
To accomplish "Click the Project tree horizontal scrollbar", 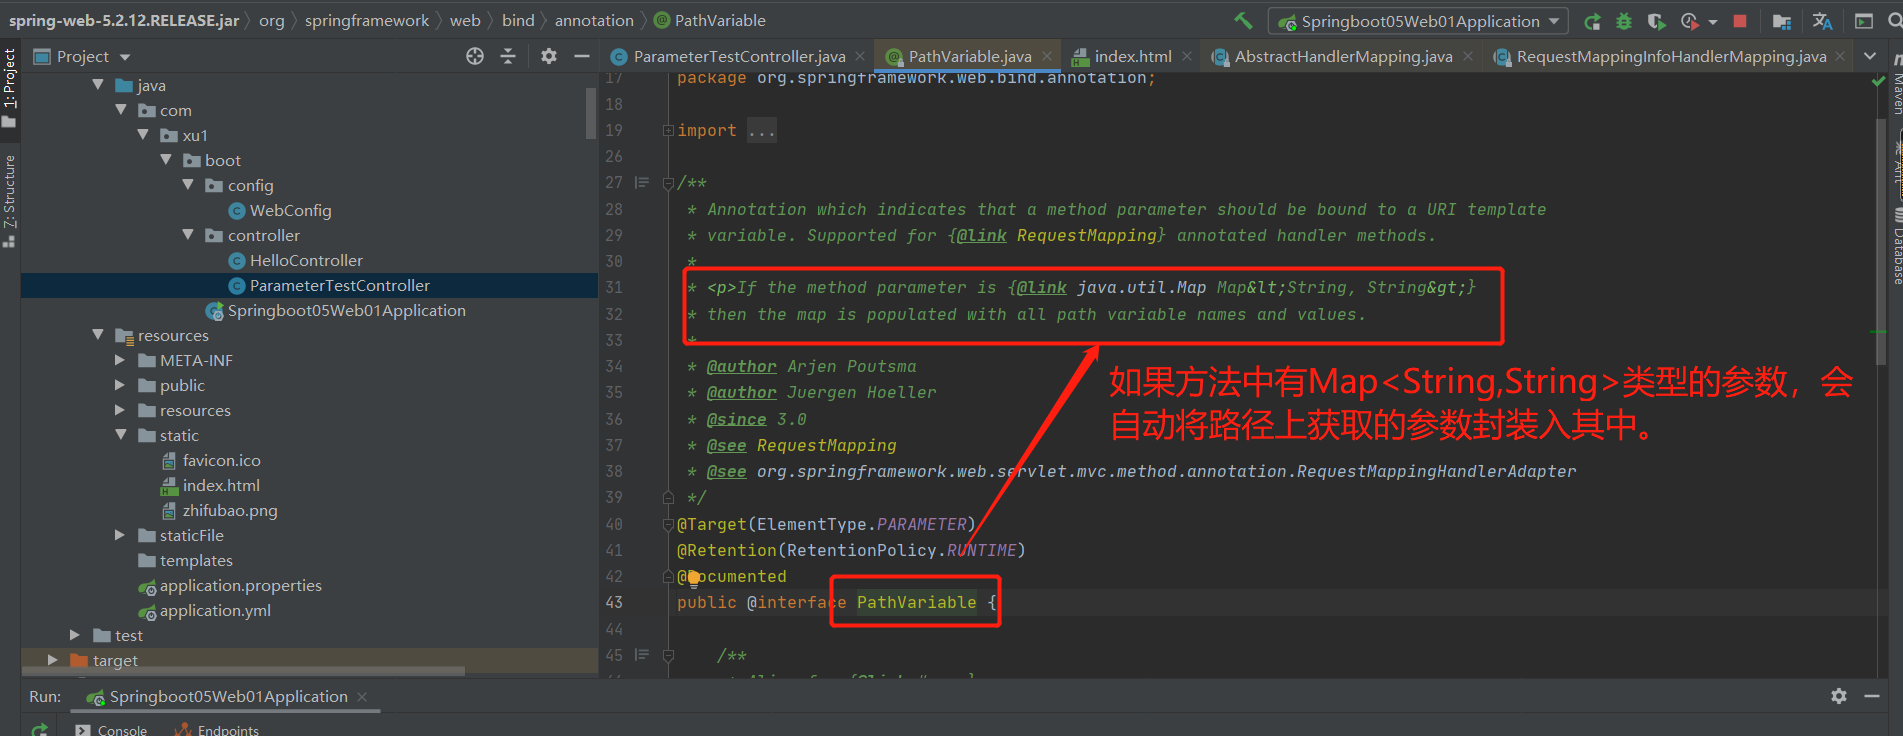I will click(x=243, y=671).
